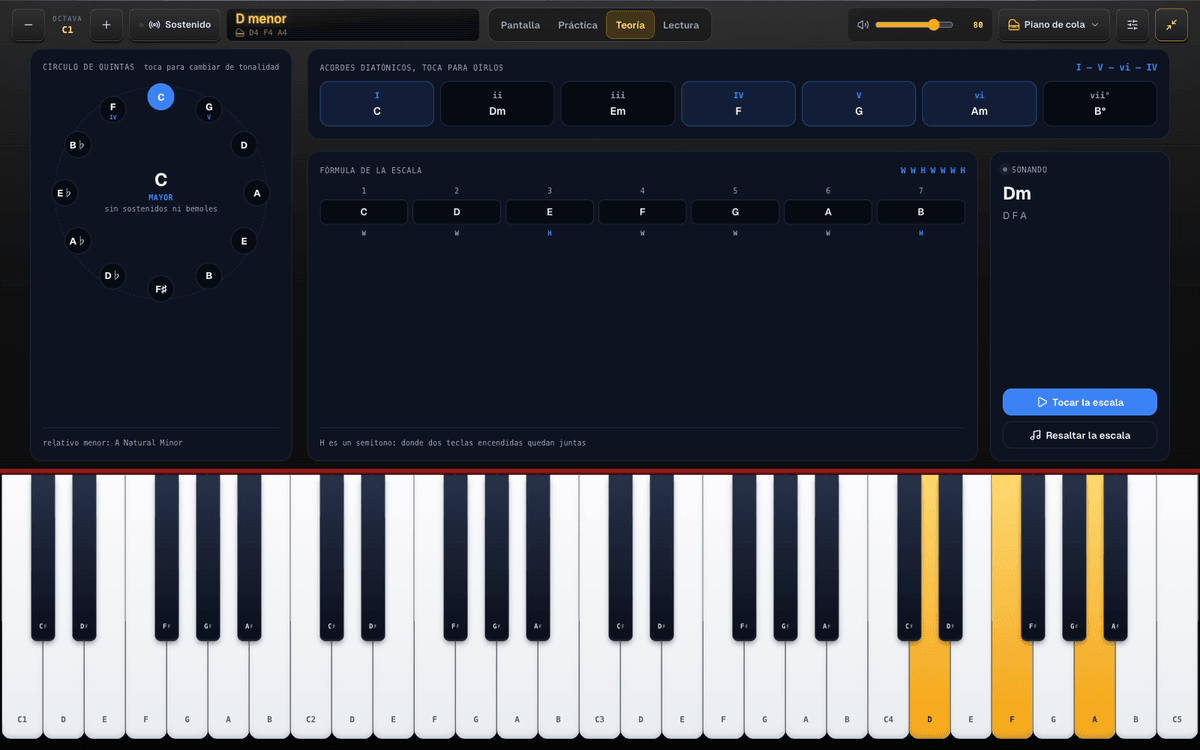Viewport: 1200px width, 750px height.
Task: Click the W W H W W W H formula
Action: click(933, 171)
